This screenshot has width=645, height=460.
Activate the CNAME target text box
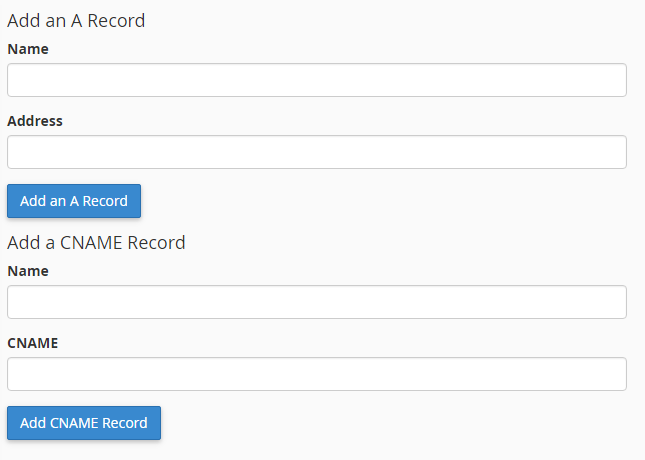click(x=317, y=374)
